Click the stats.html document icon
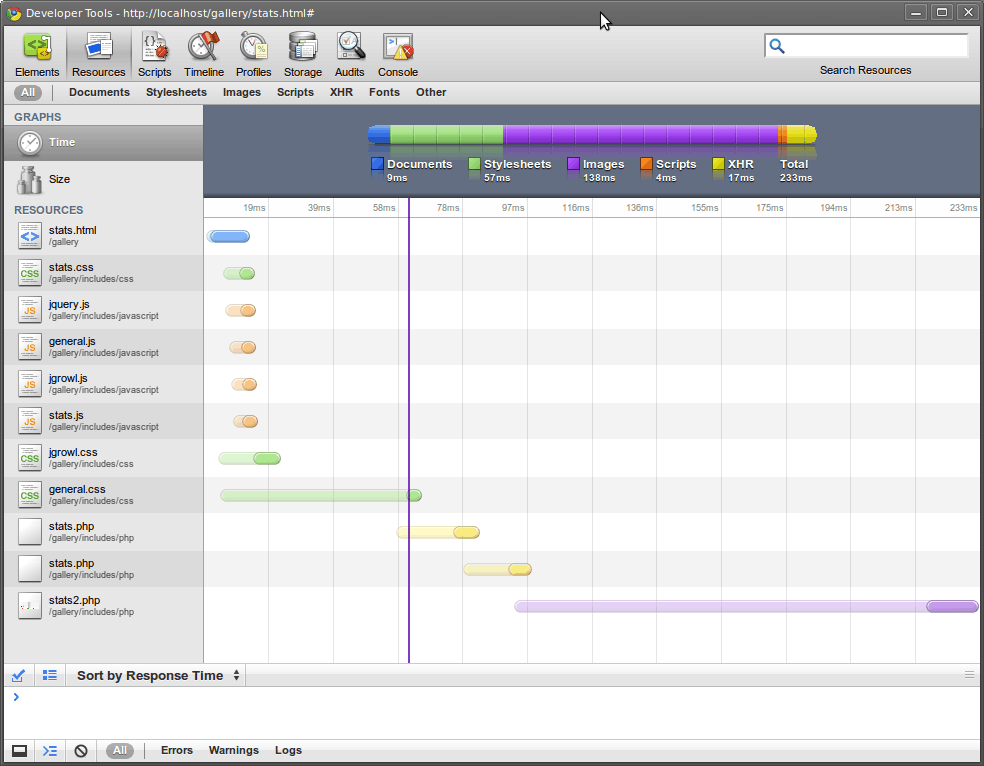Image resolution: width=984 pixels, height=766 pixels. (x=29, y=236)
